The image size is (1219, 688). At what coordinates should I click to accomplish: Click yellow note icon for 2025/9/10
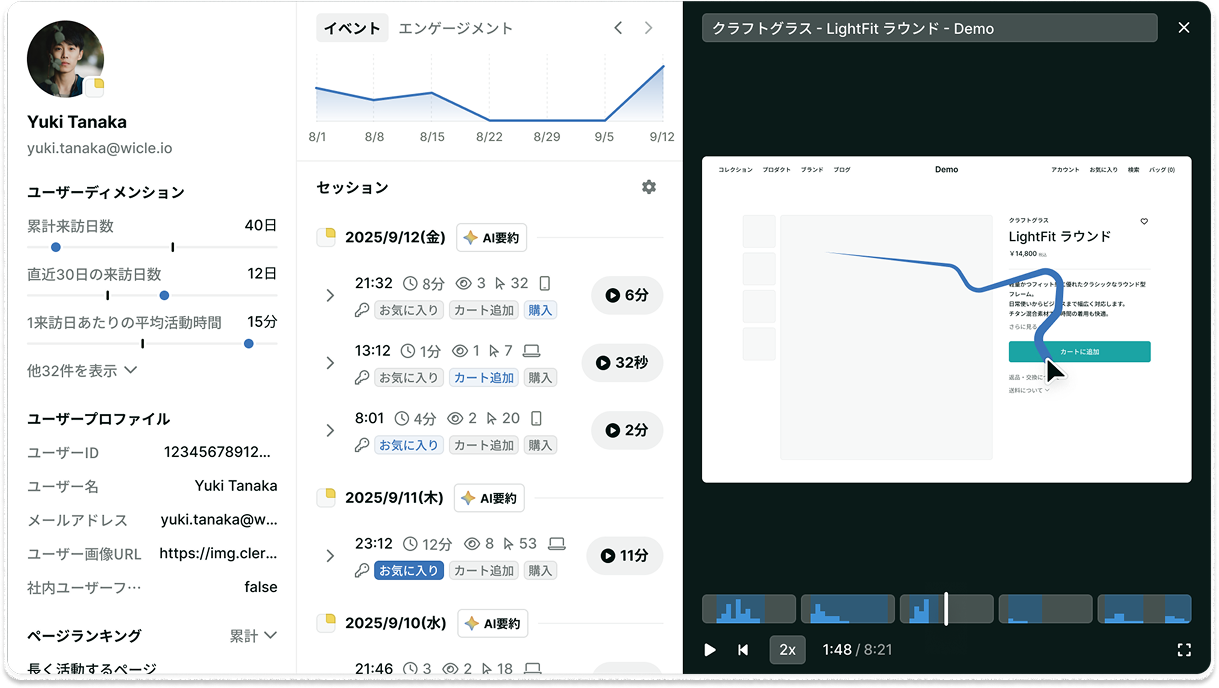point(326,623)
